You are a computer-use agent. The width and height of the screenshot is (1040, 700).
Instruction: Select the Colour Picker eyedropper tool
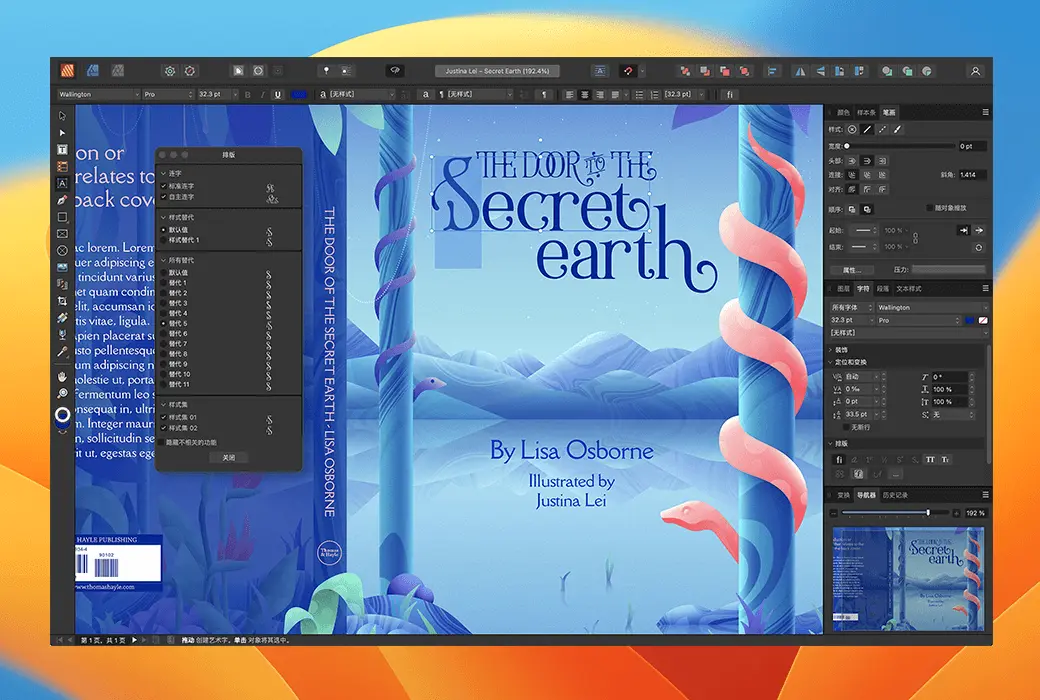pos(62,351)
